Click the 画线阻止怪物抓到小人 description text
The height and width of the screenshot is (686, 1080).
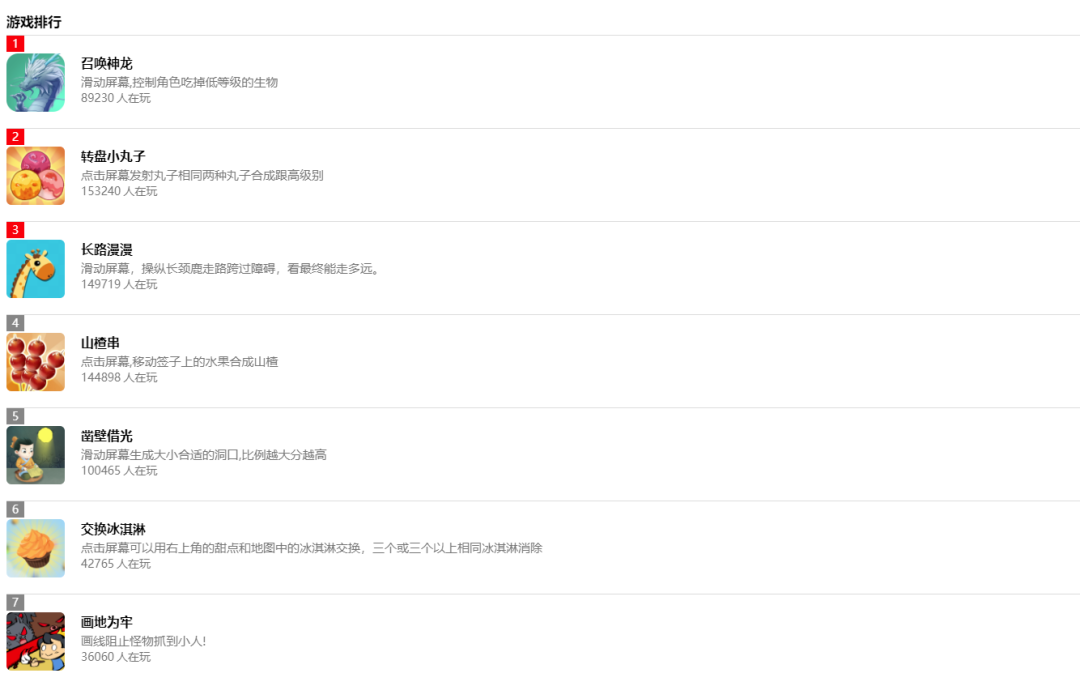[143, 641]
